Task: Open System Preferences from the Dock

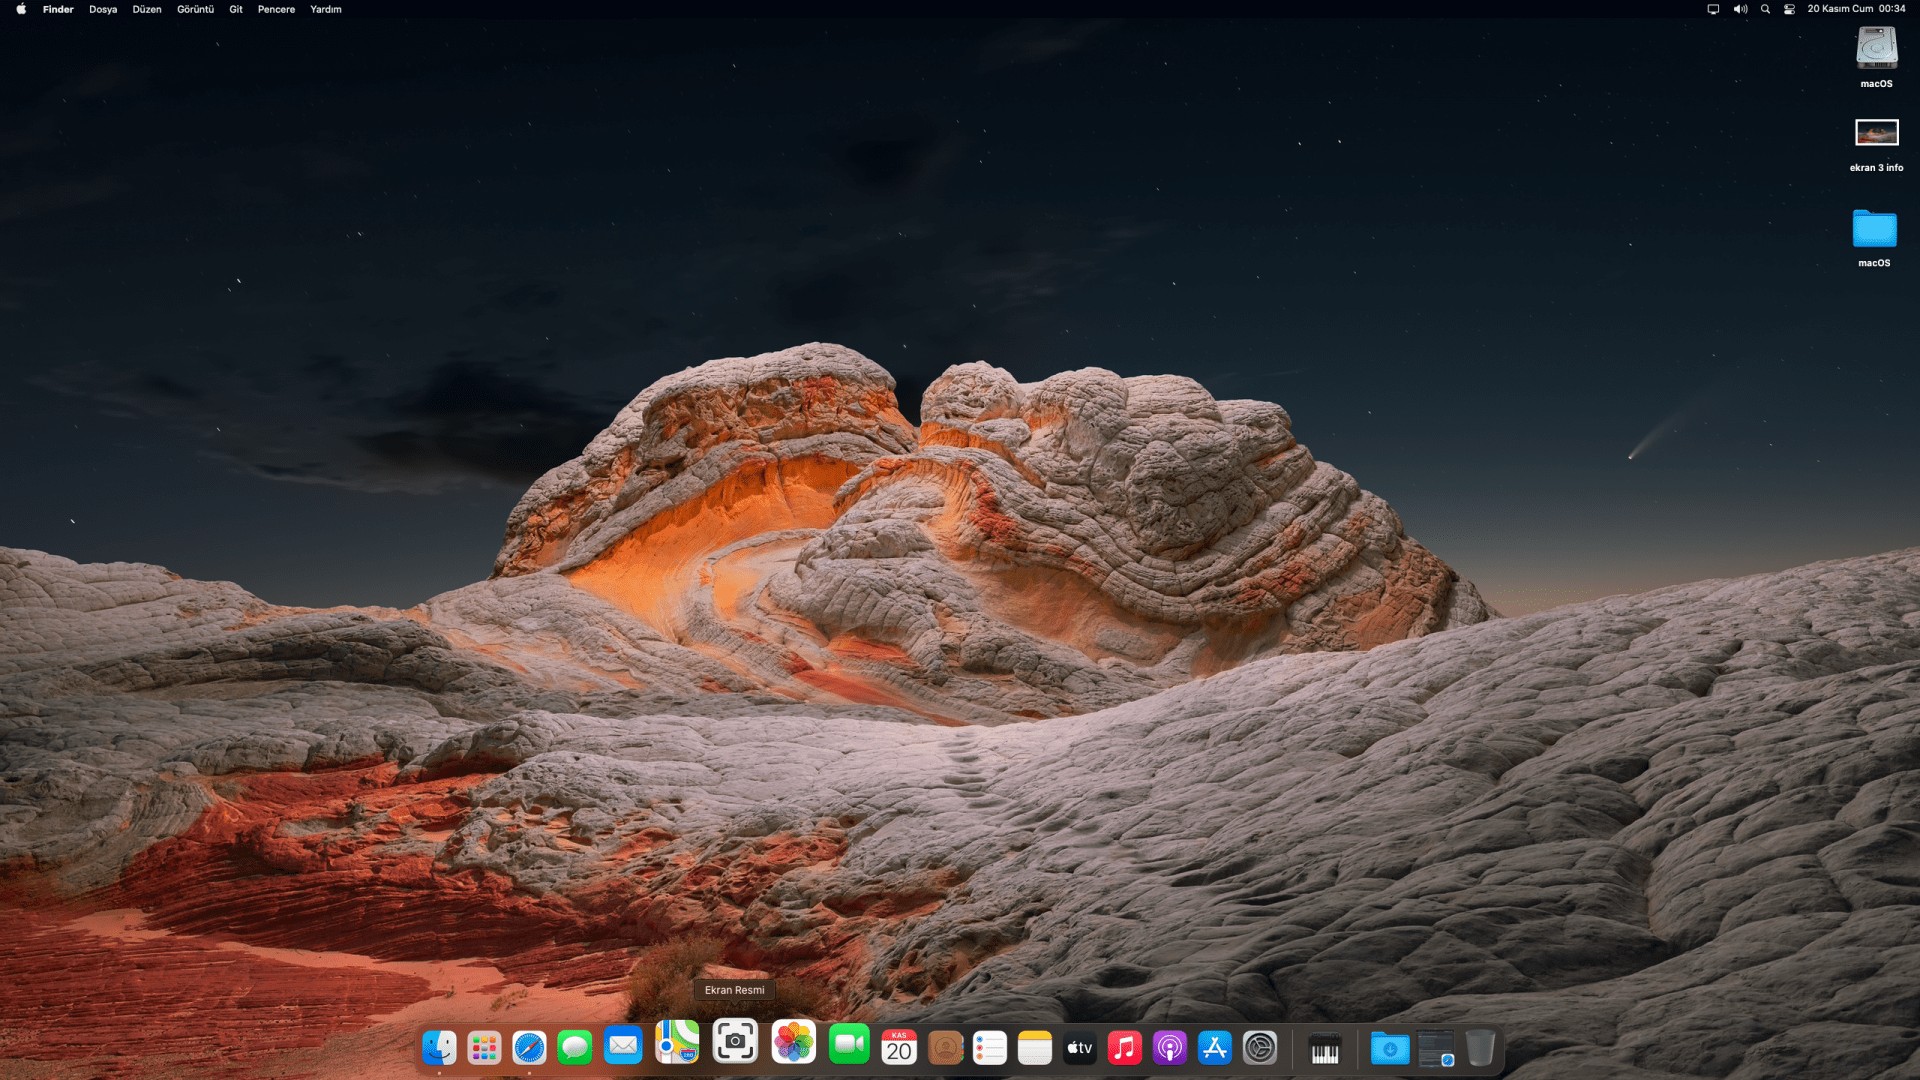Action: click(1259, 1048)
